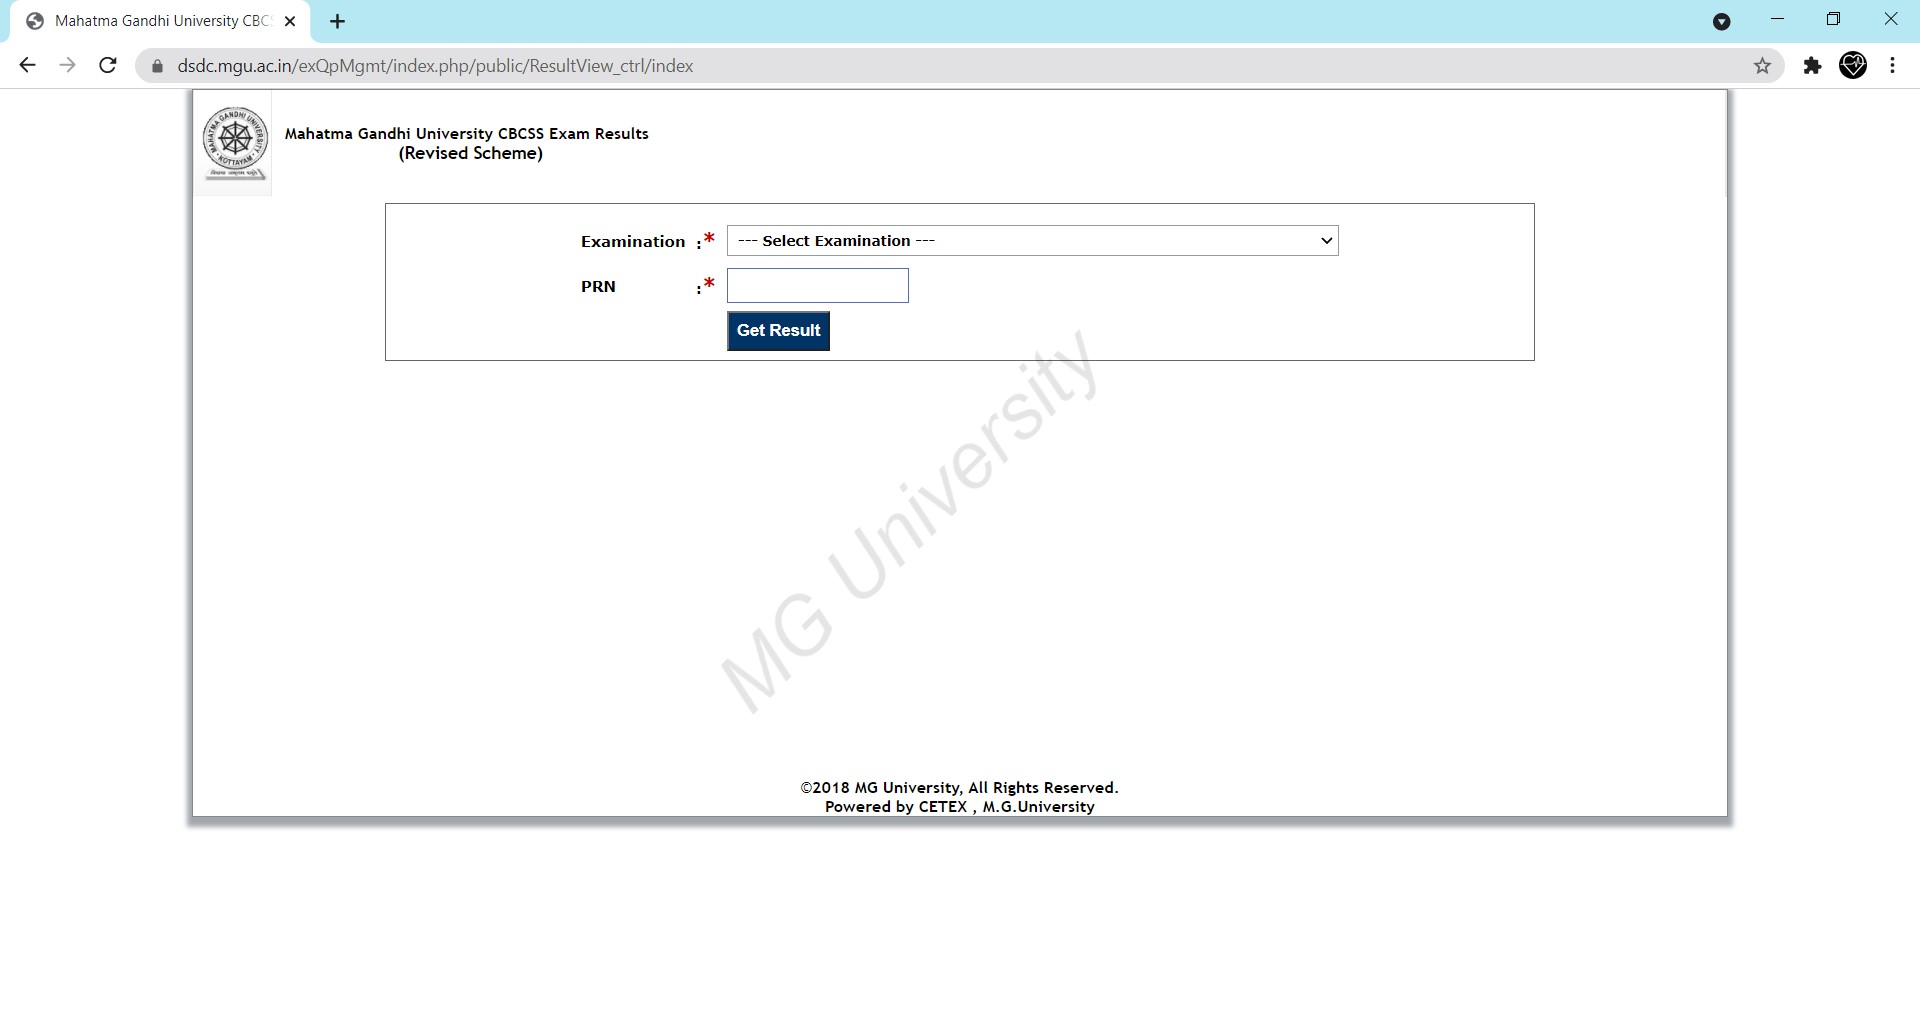Minimize the browser window
The image size is (1920, 1030).
tap(1777, 19)
